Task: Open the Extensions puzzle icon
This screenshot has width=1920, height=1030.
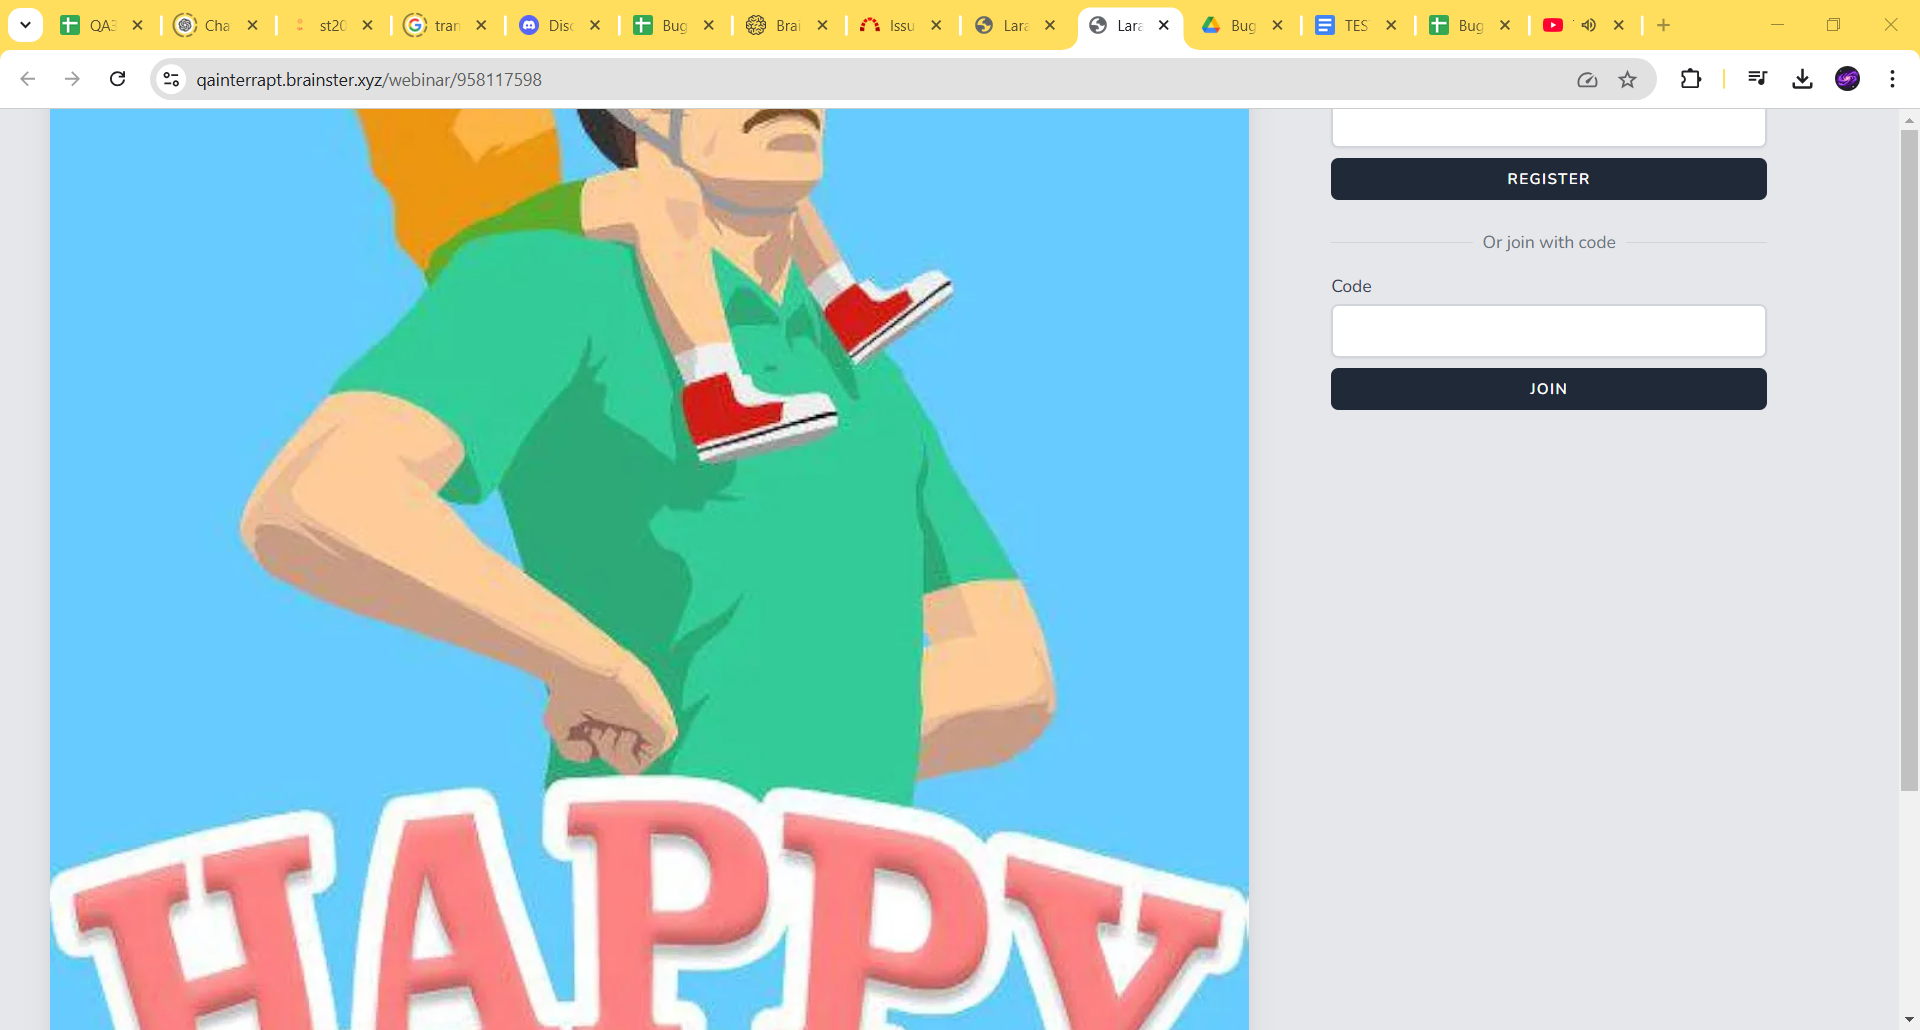Action: pyautogui.click(x=1690, y=79)
